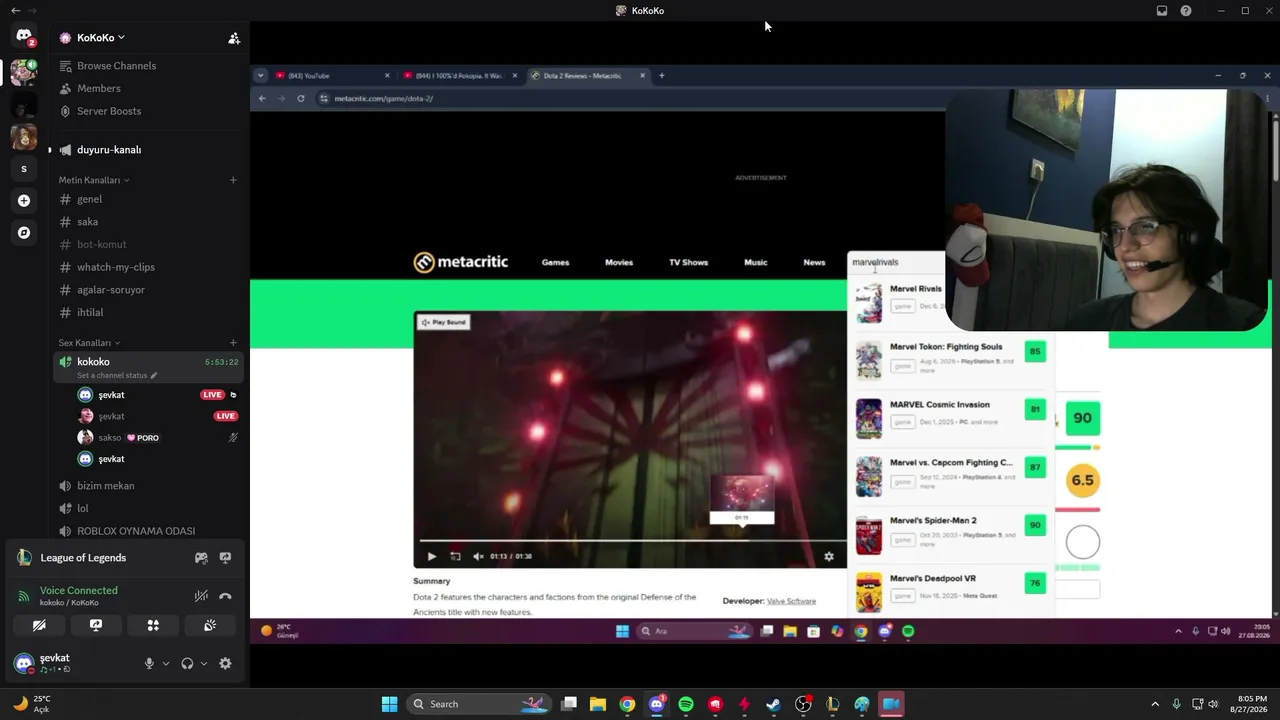Click the Windows Start button on the taskbar

389,704
